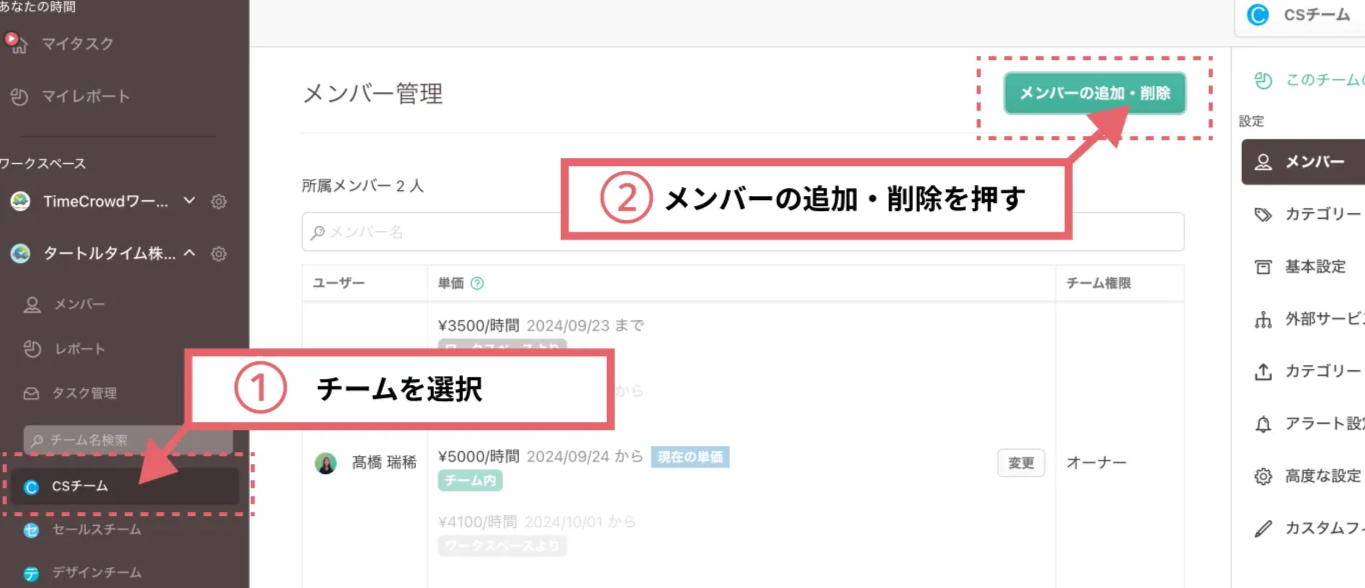Image resolution: width=1365 pixels, height=588 pixels.
Task: Click 変更 button for 高橋 瑞稀
Action: (1020, 463)
